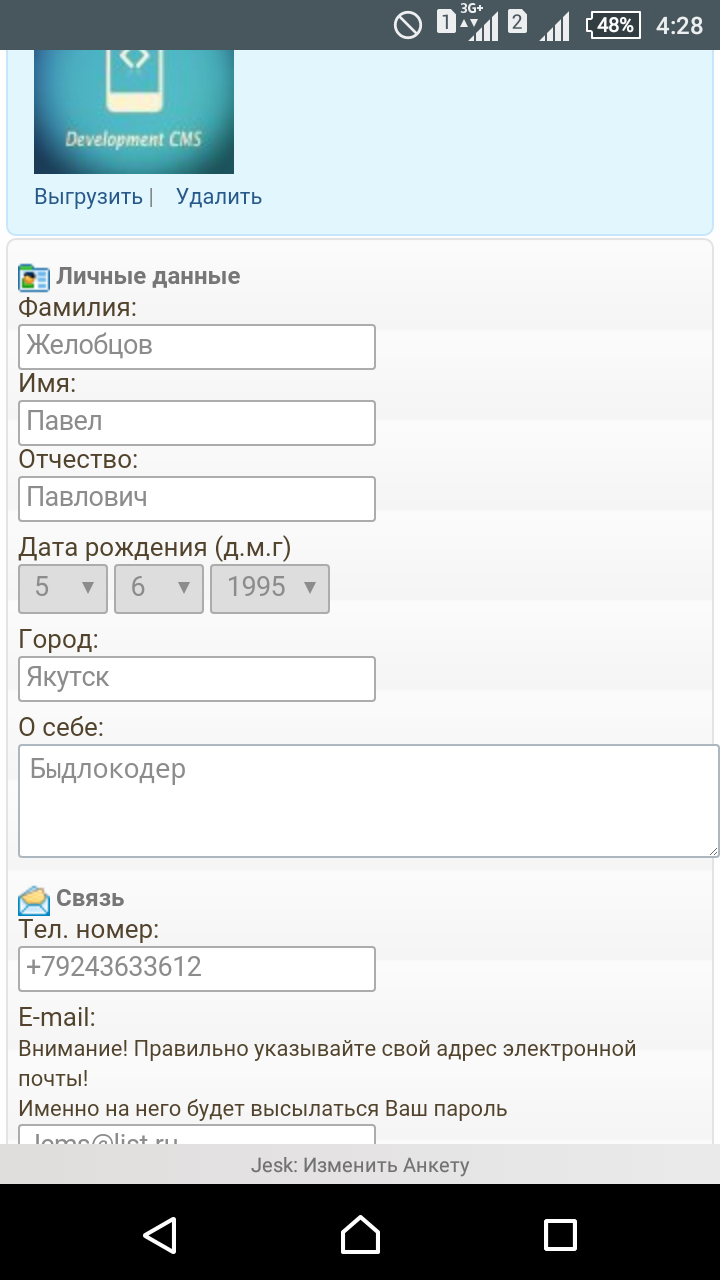Screen dimensions: 720x1280
Task: Tap the Удалить delete link
Action: pos(219,196)
